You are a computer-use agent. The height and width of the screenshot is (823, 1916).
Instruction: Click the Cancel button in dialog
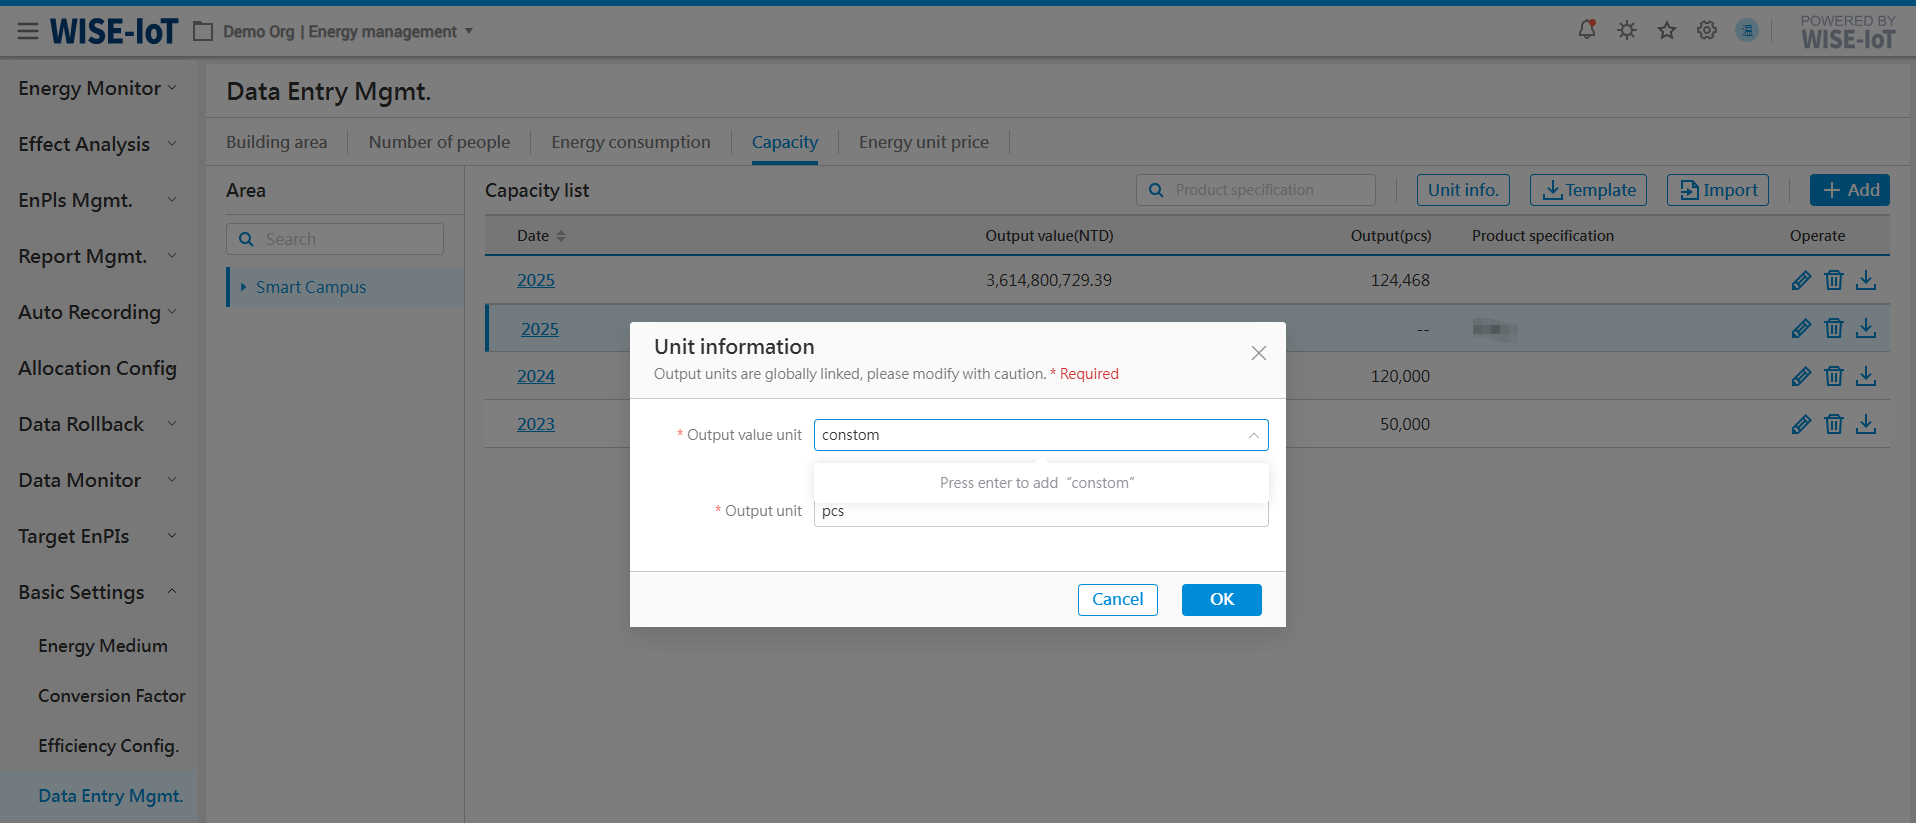point(1117,599)
